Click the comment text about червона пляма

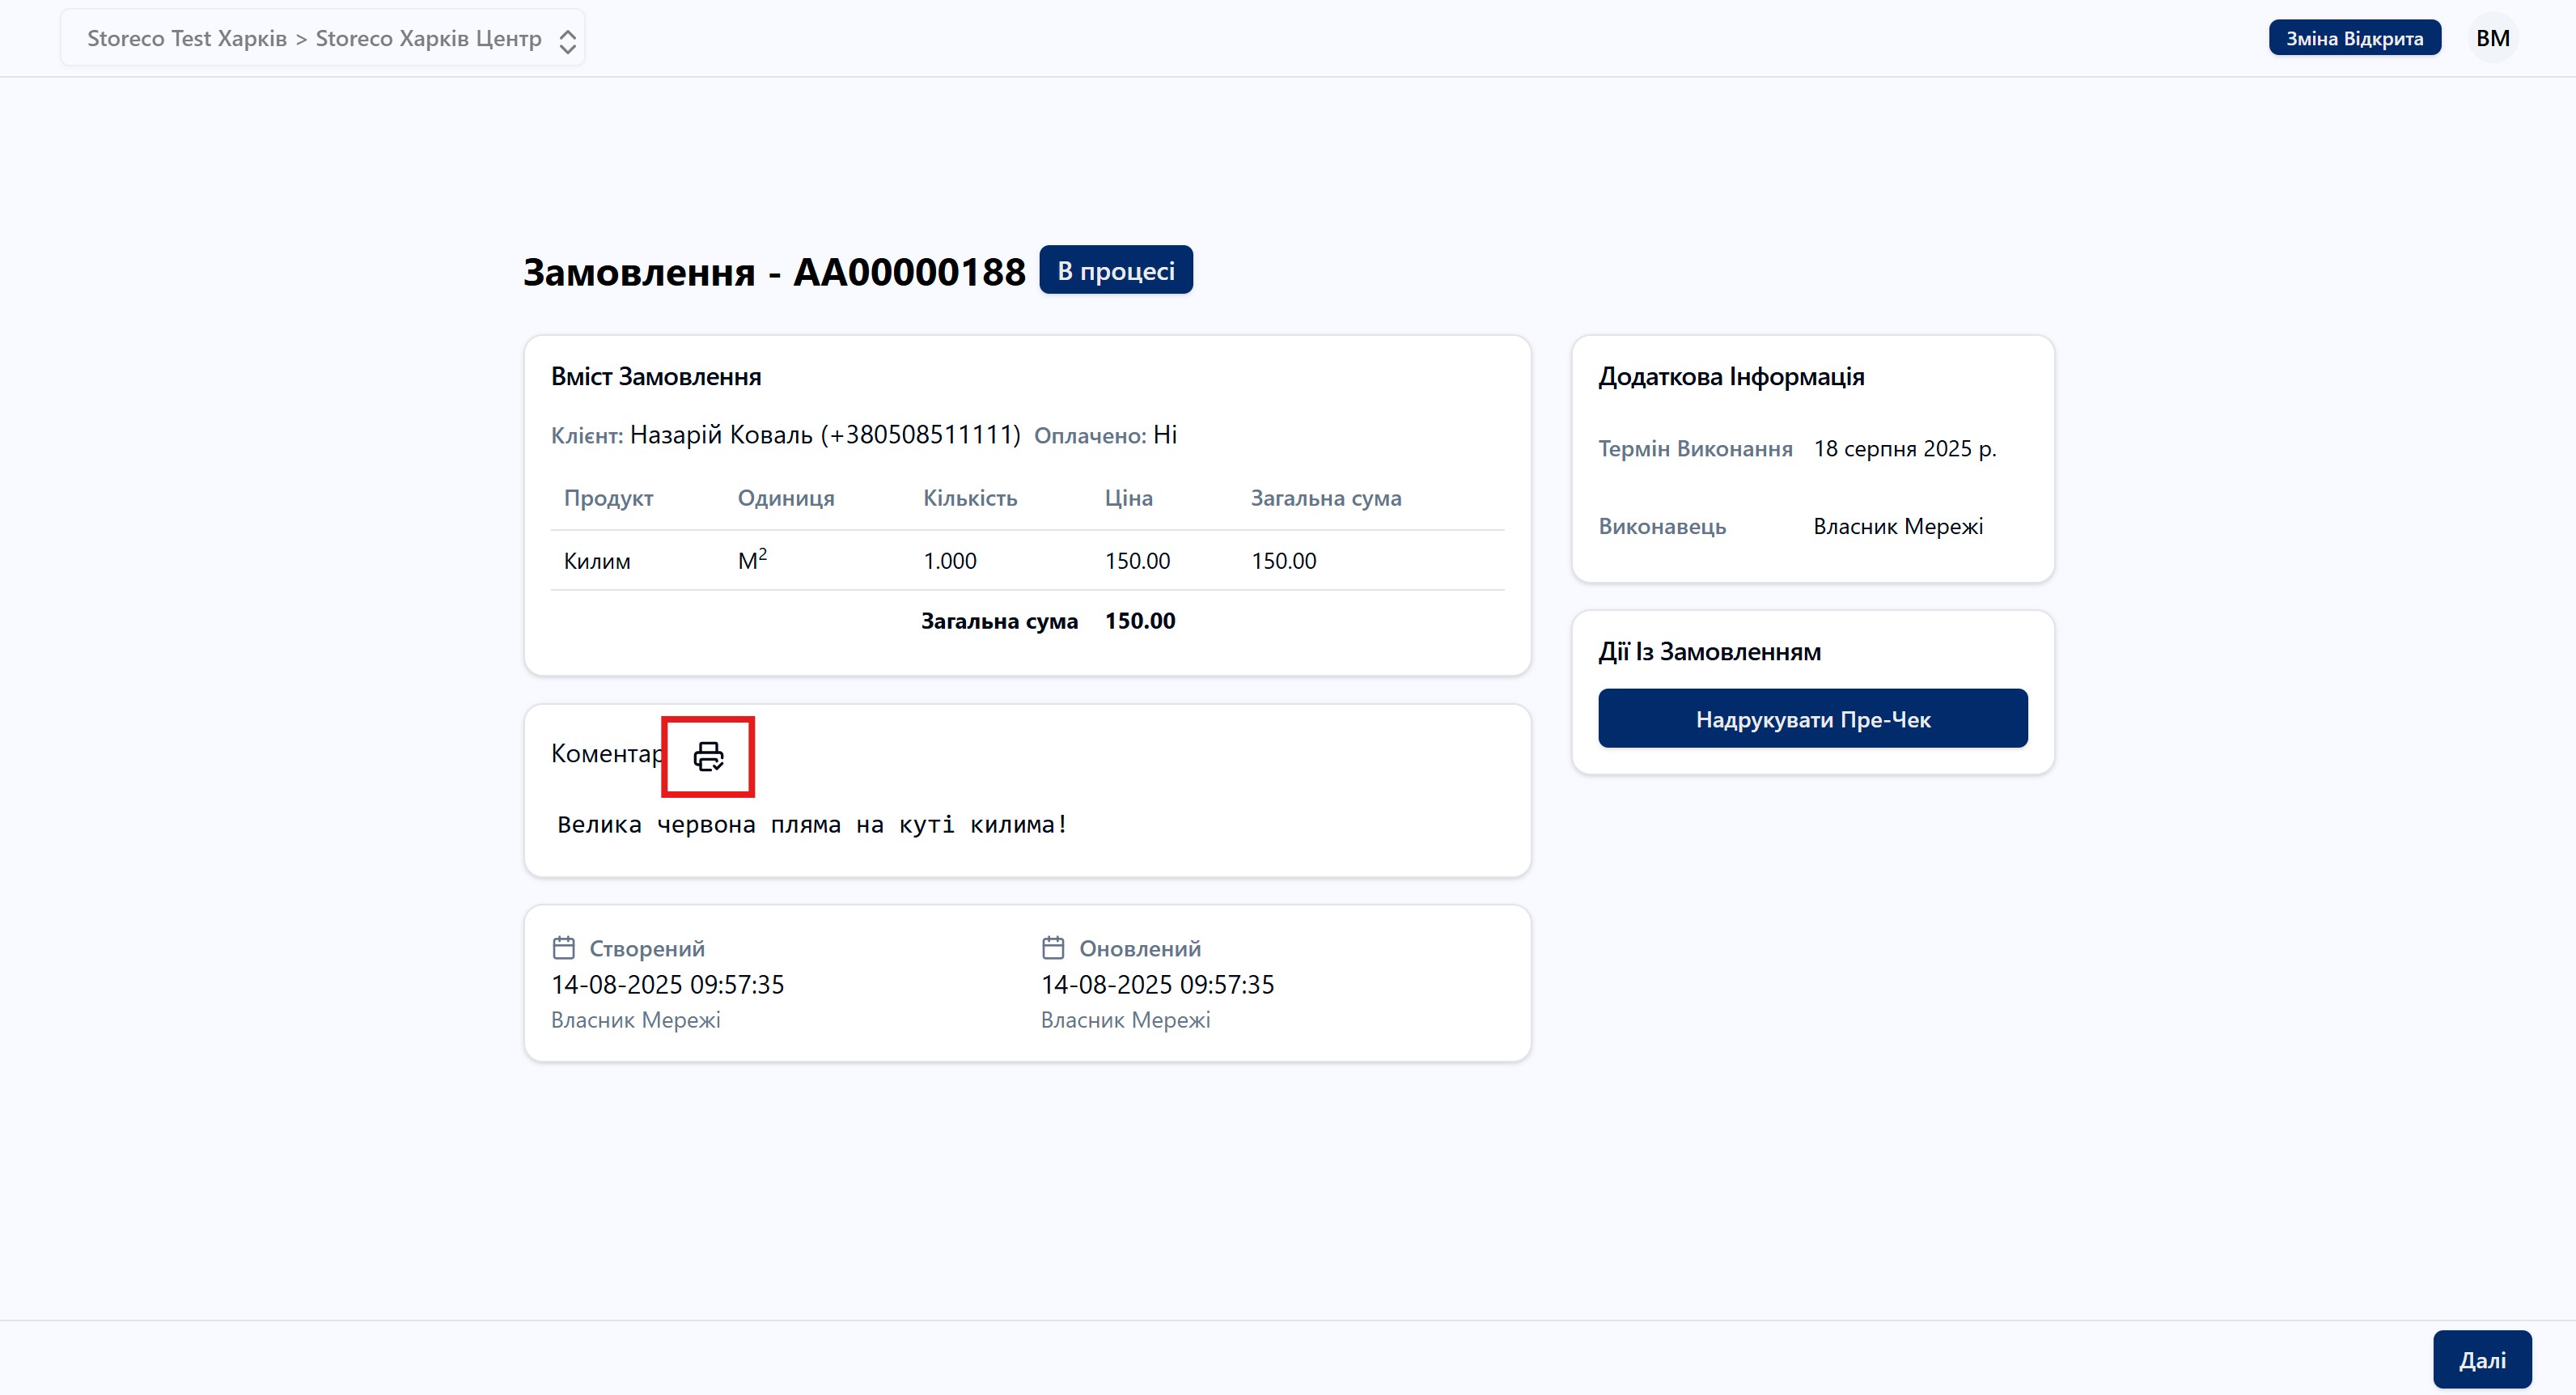(812, 824)
